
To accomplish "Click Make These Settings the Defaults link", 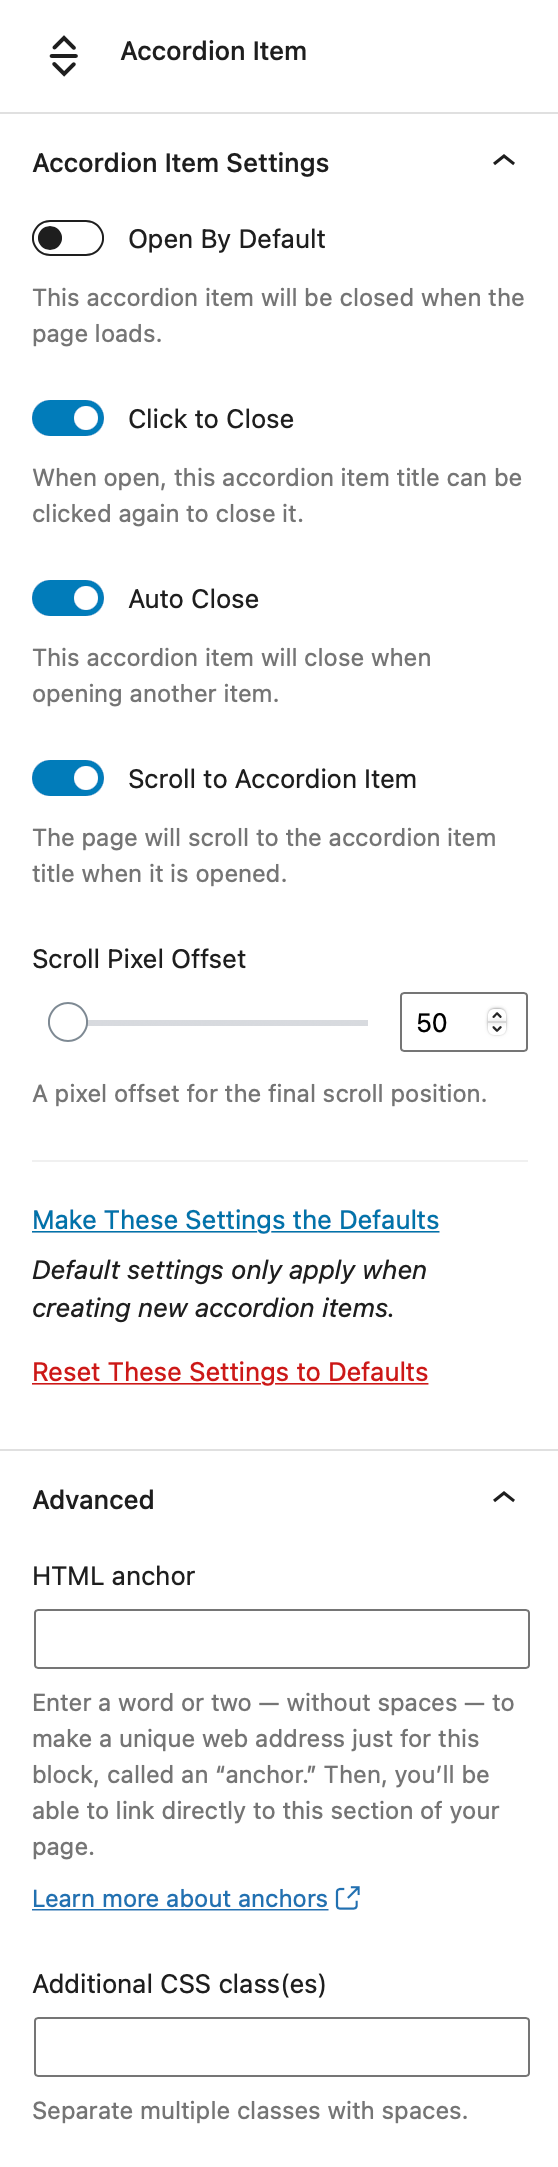I will click(236, 1220).
